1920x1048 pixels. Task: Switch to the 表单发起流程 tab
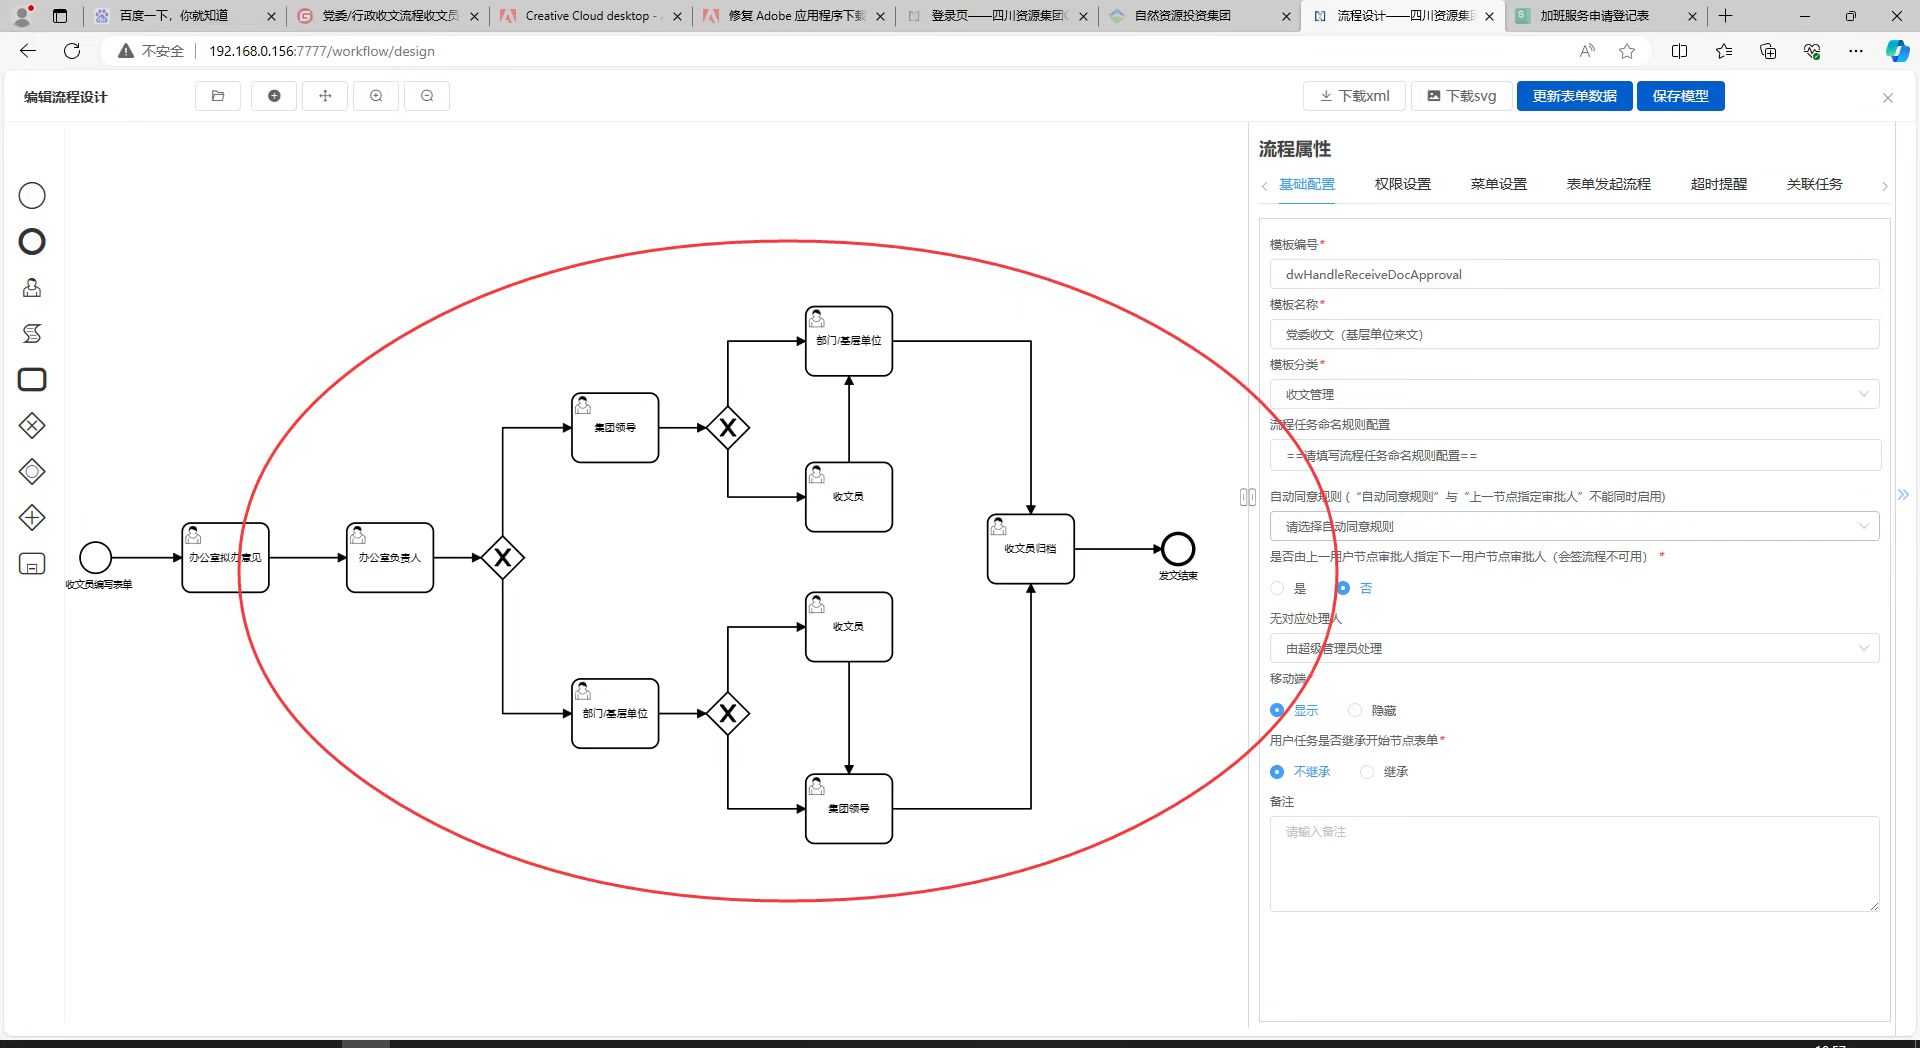(1608, 184)
